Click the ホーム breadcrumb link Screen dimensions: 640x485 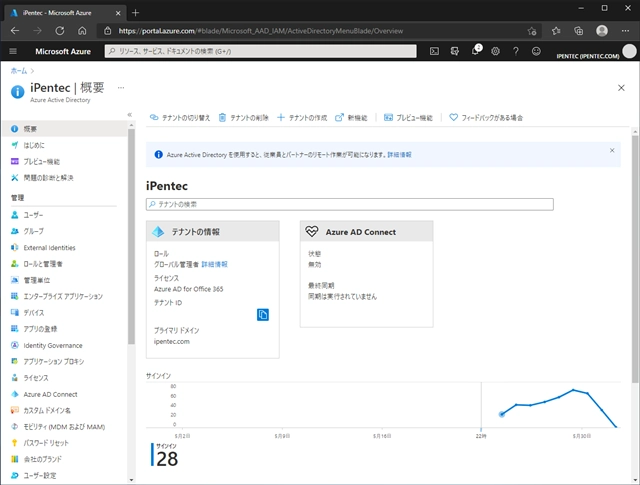tap(19, 71)
